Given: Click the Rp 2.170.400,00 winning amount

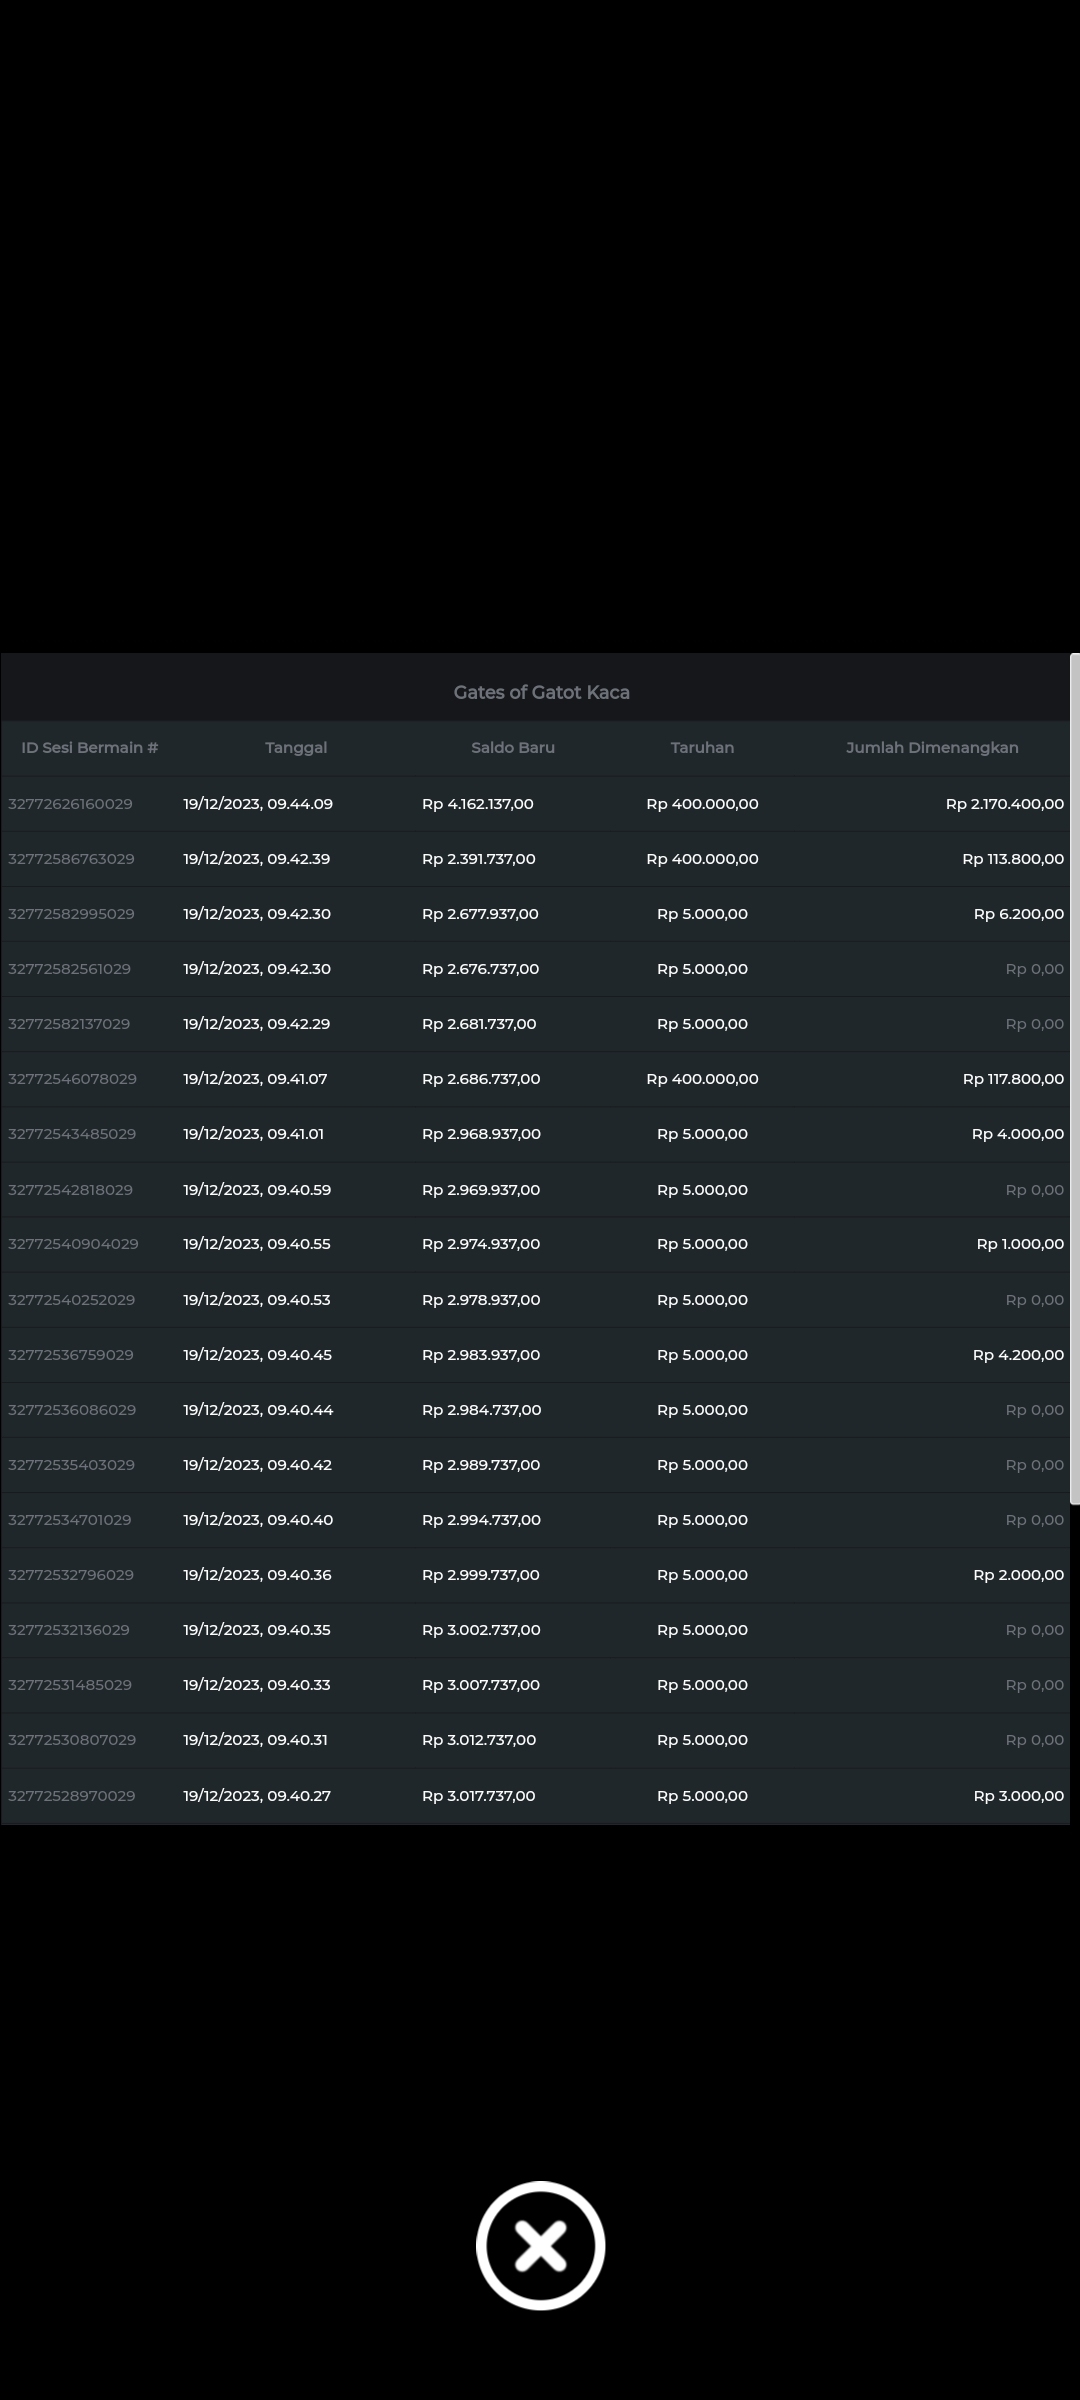Looking at the screenshot, I should click(x=1004, y=804).
